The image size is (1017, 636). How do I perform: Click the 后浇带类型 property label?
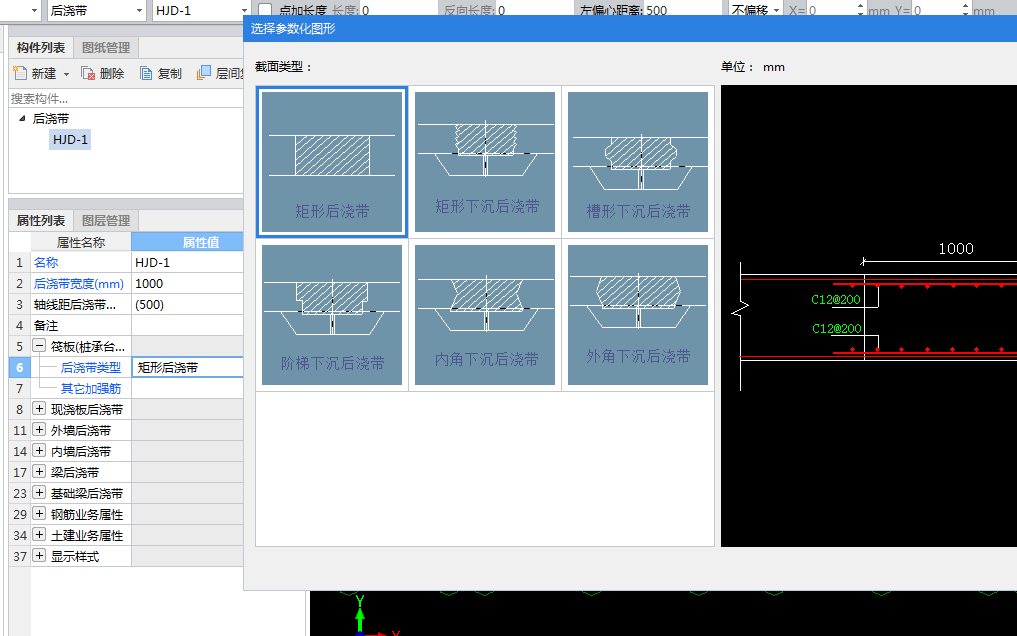tap(91, 368)
